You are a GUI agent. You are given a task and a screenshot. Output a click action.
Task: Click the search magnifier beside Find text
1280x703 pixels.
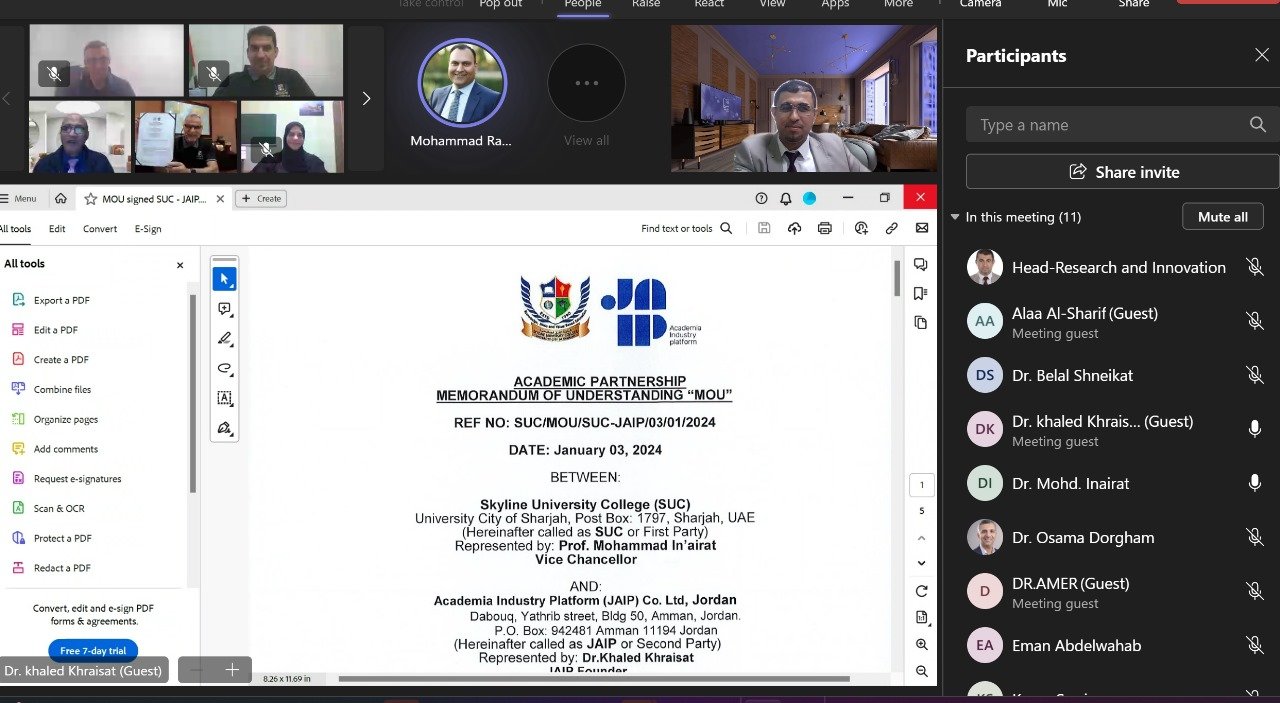pyautogui.click(x=727, y=228)
